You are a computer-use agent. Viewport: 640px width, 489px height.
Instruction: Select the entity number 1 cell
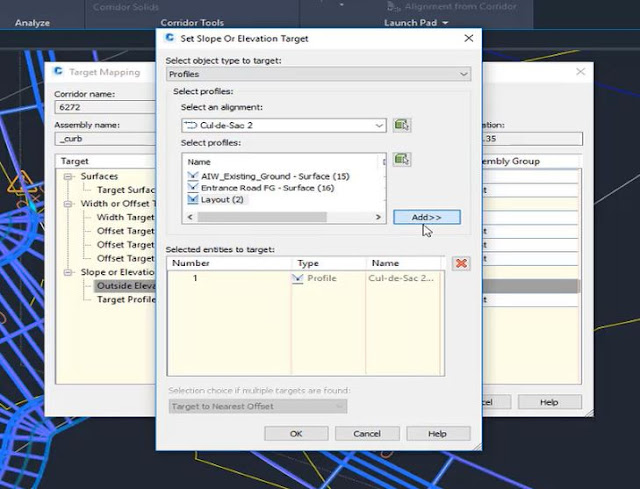pos(195,278)
